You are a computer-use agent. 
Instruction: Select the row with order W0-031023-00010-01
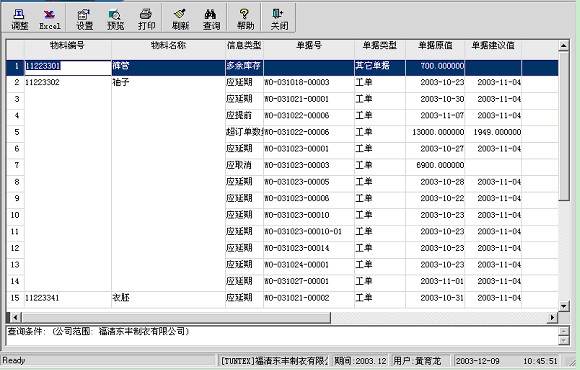pos(282,232)
